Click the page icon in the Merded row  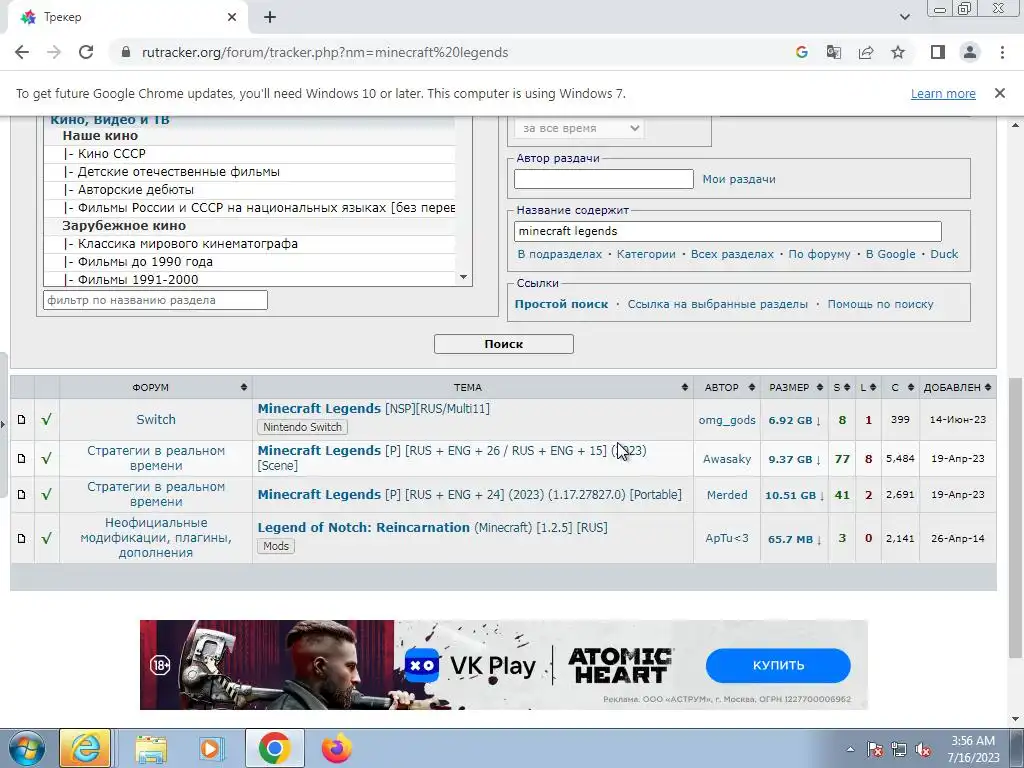coord(22,494)
